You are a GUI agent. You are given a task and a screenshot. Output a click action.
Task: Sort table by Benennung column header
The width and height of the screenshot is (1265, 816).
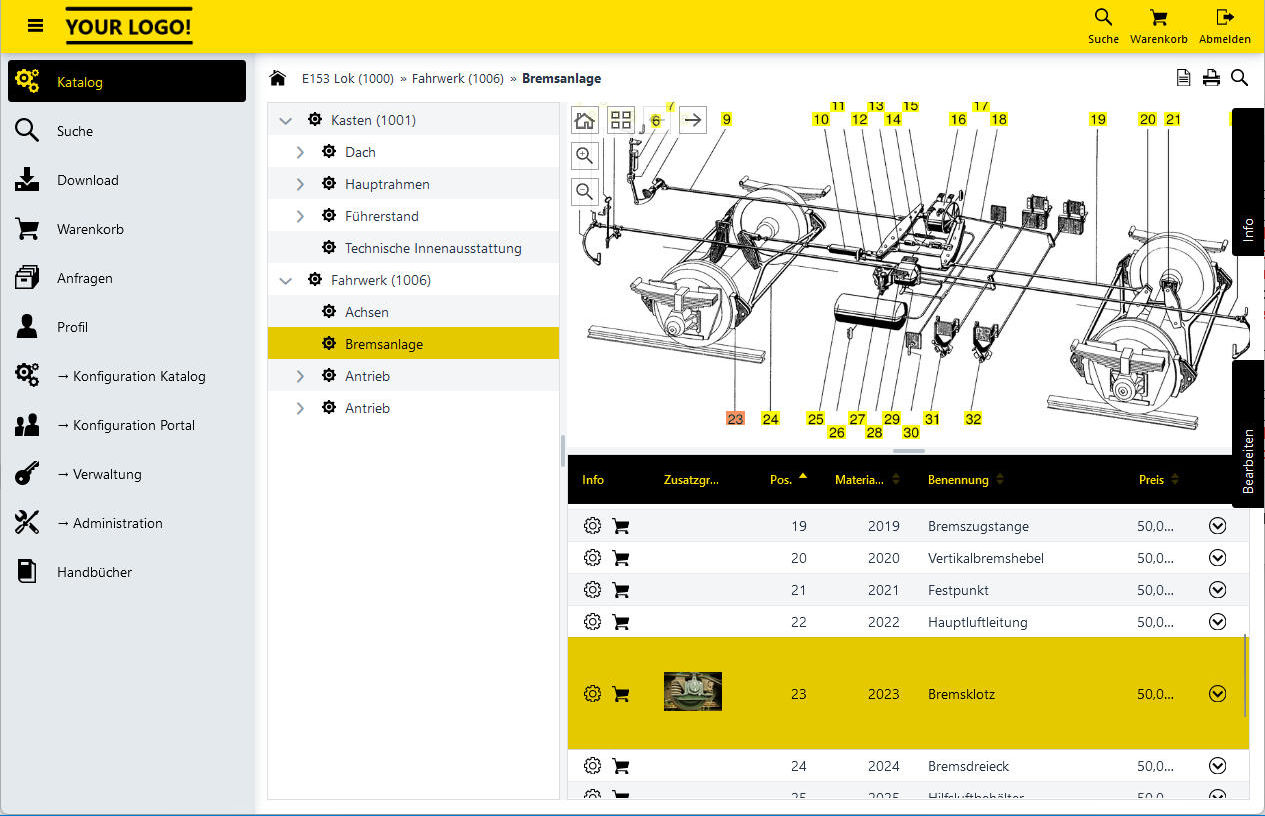[958, 480]
